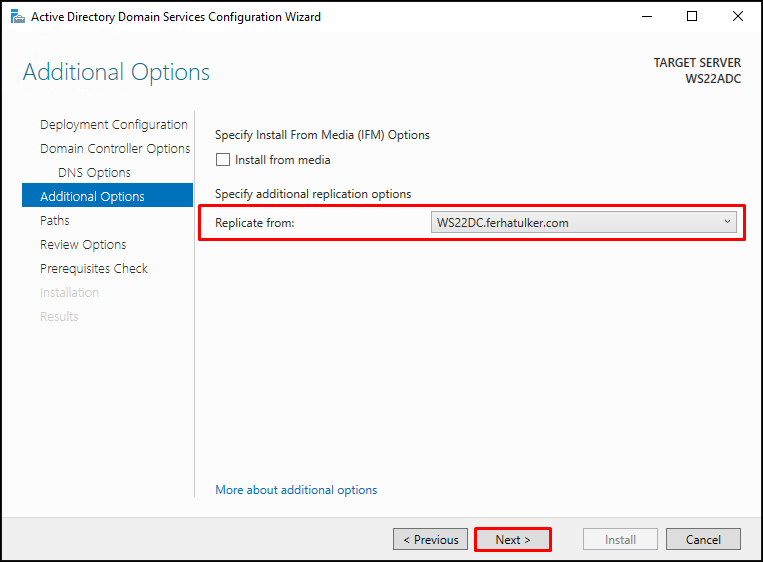Go to the Deployment Configuration step
This screenshot has width=763, height=562.
coord(113,125)
